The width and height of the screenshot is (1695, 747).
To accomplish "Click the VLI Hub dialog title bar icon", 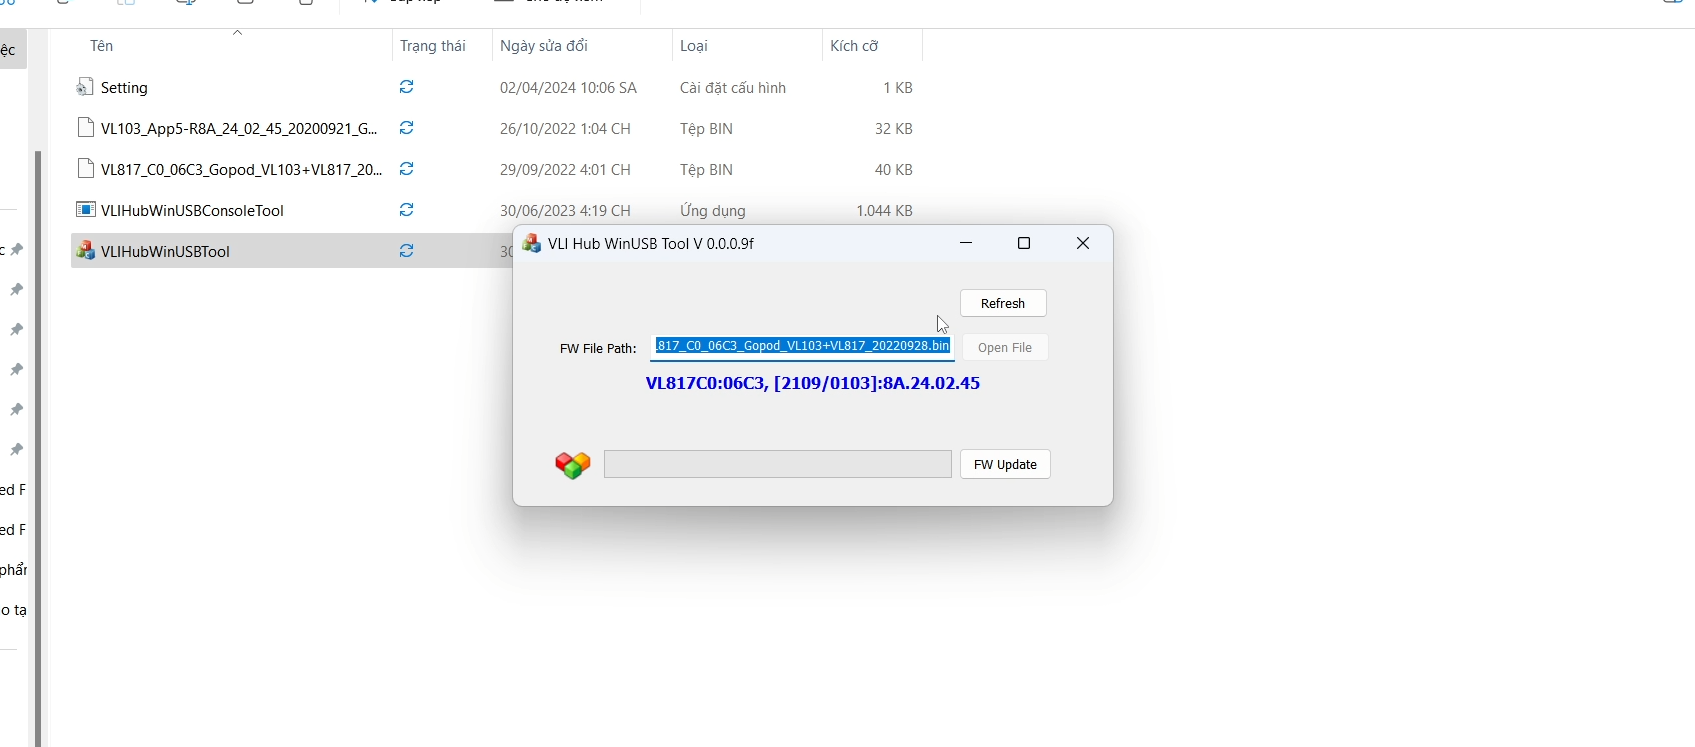I will (x=532, y=243).
